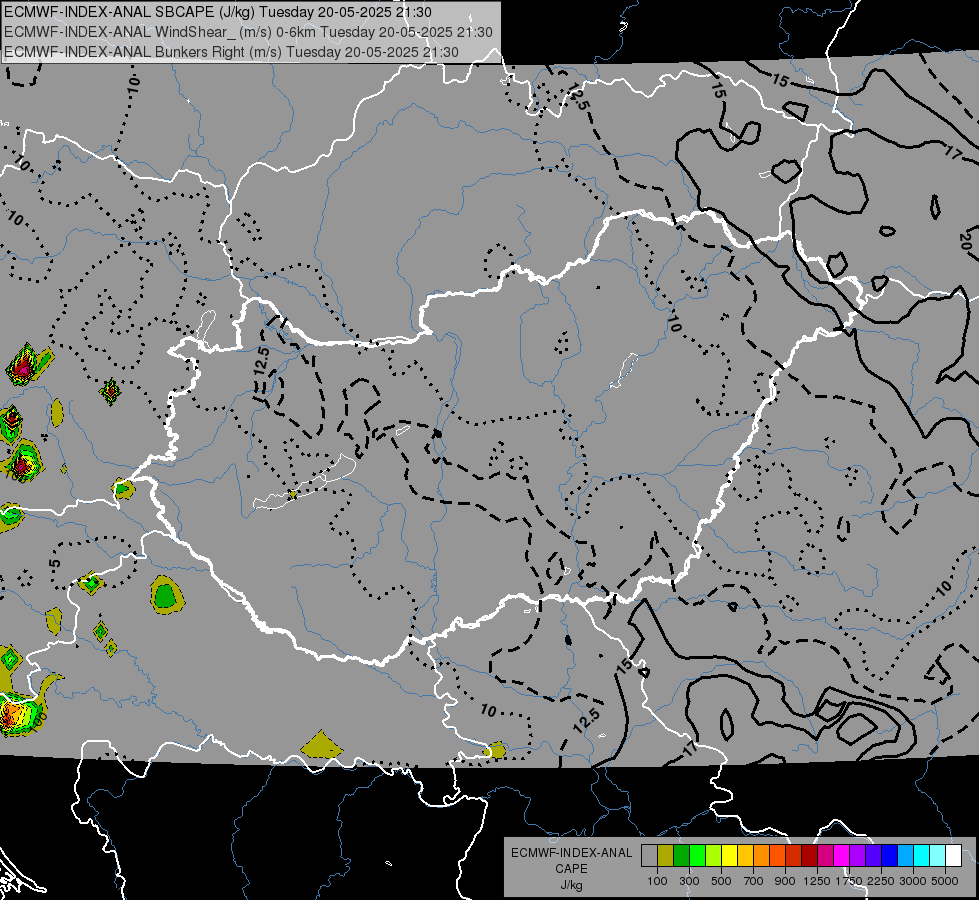Click the 1250 legend tick label

pyautogui.click(x=817, y=881)
